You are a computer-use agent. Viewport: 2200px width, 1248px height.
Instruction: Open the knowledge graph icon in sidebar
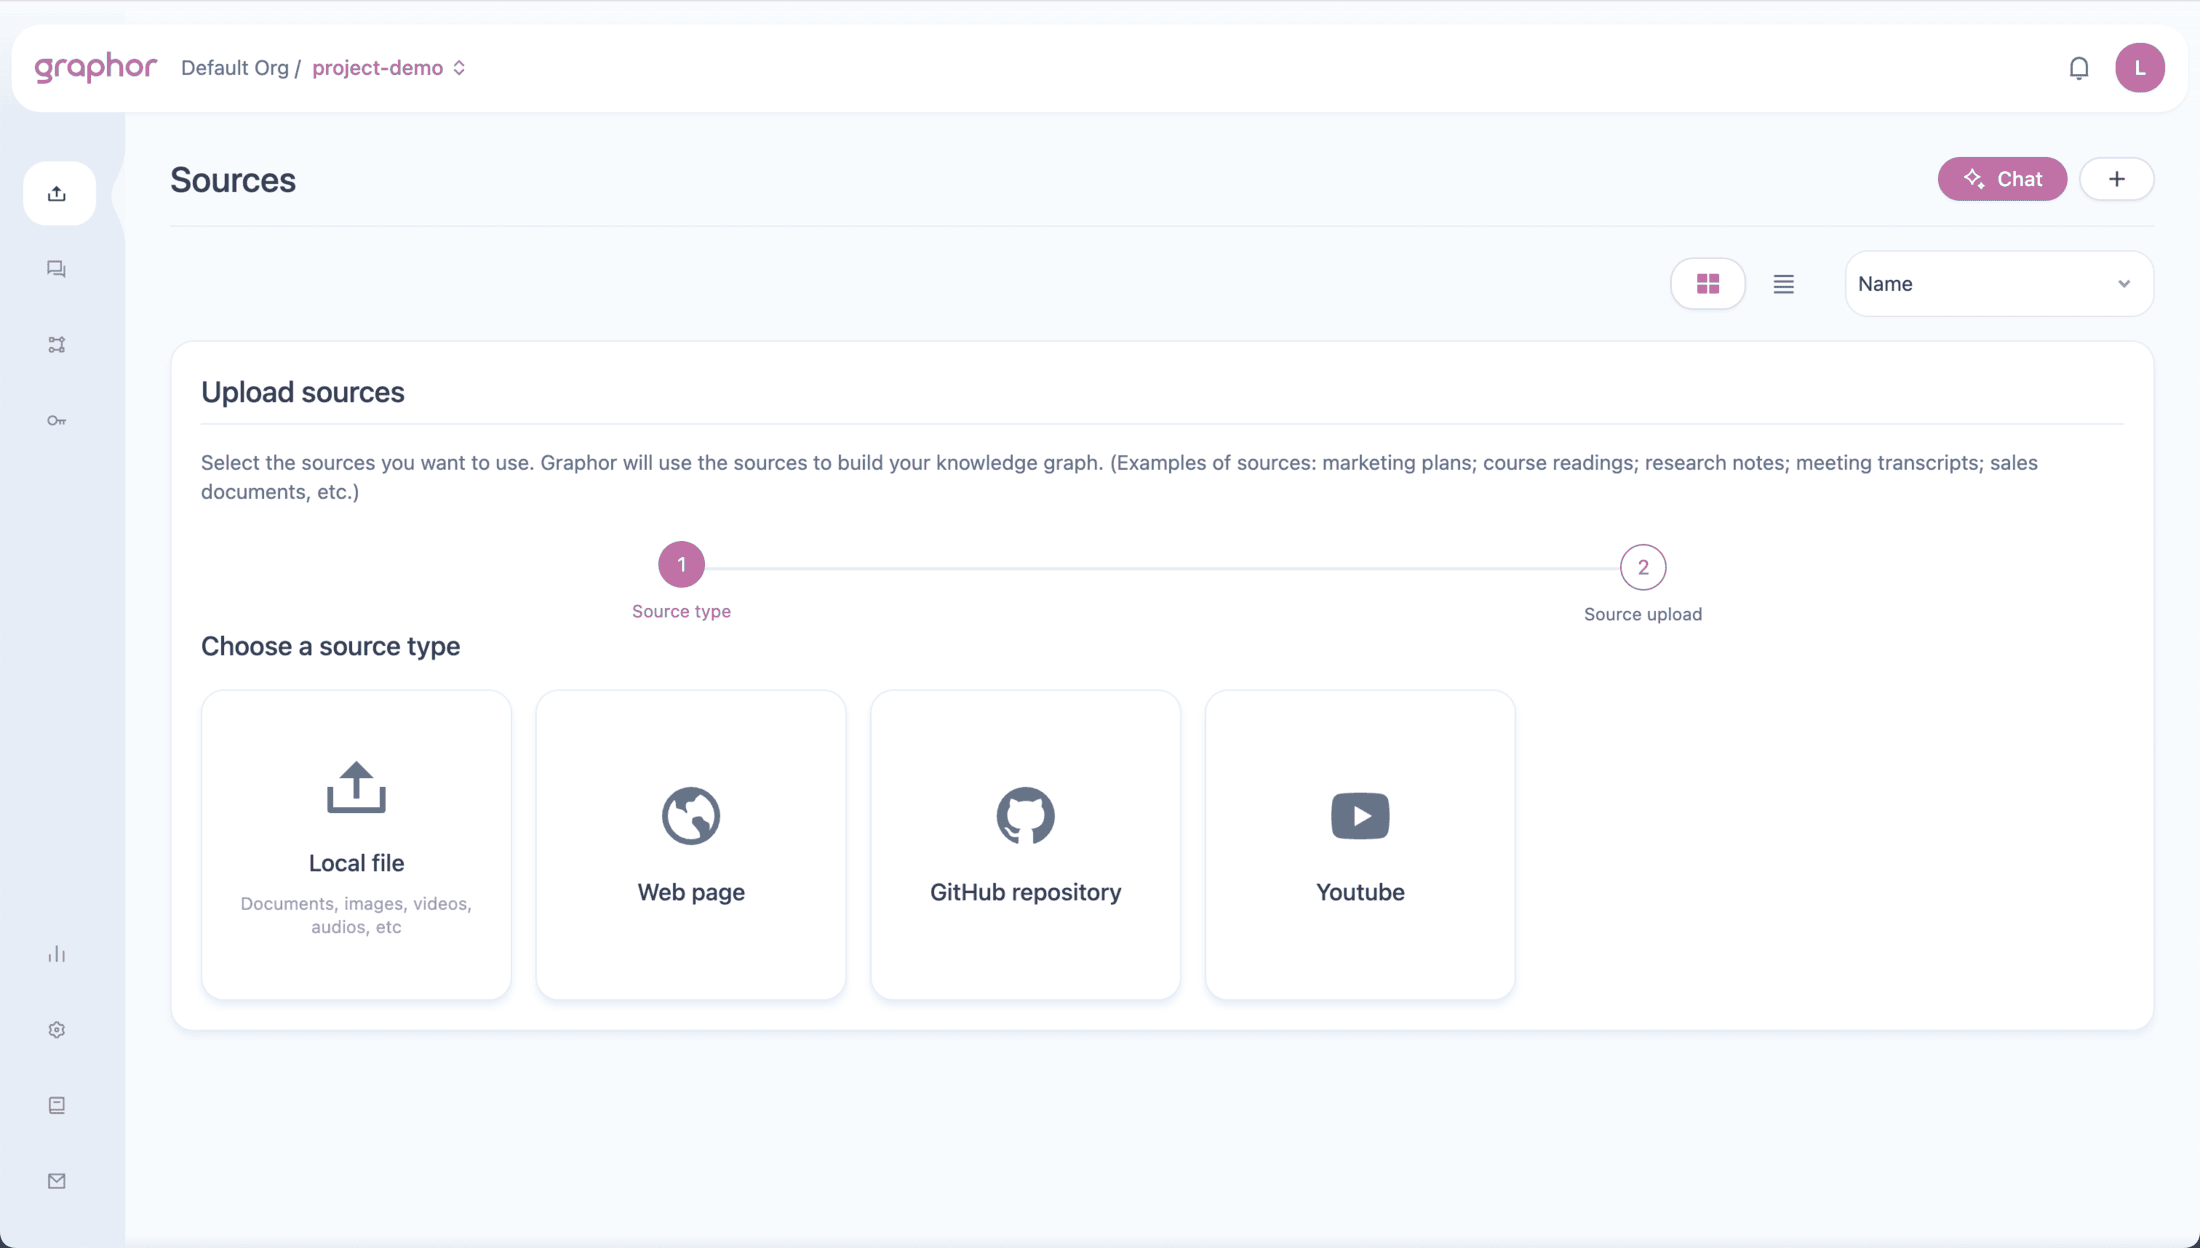[x=57, y=345]
